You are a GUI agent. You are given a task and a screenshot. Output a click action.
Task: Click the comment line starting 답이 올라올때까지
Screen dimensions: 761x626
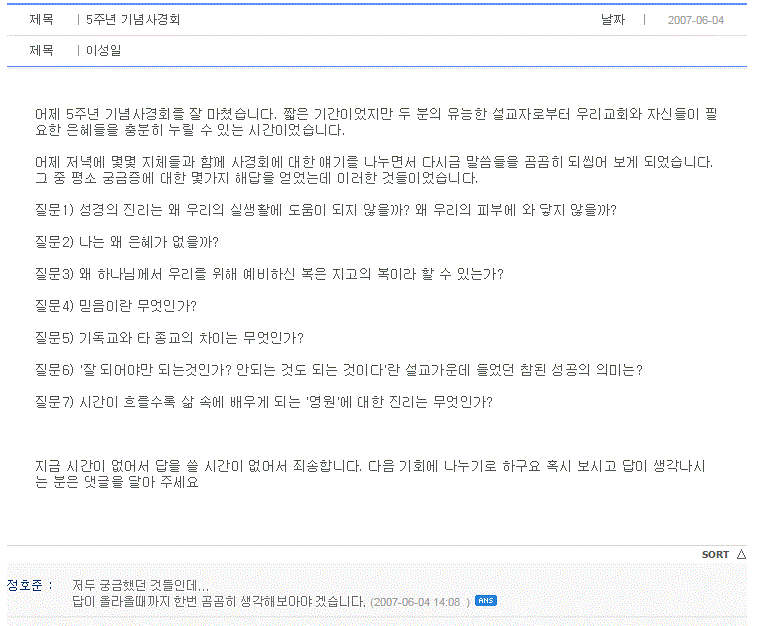click(x=218, y=602)
